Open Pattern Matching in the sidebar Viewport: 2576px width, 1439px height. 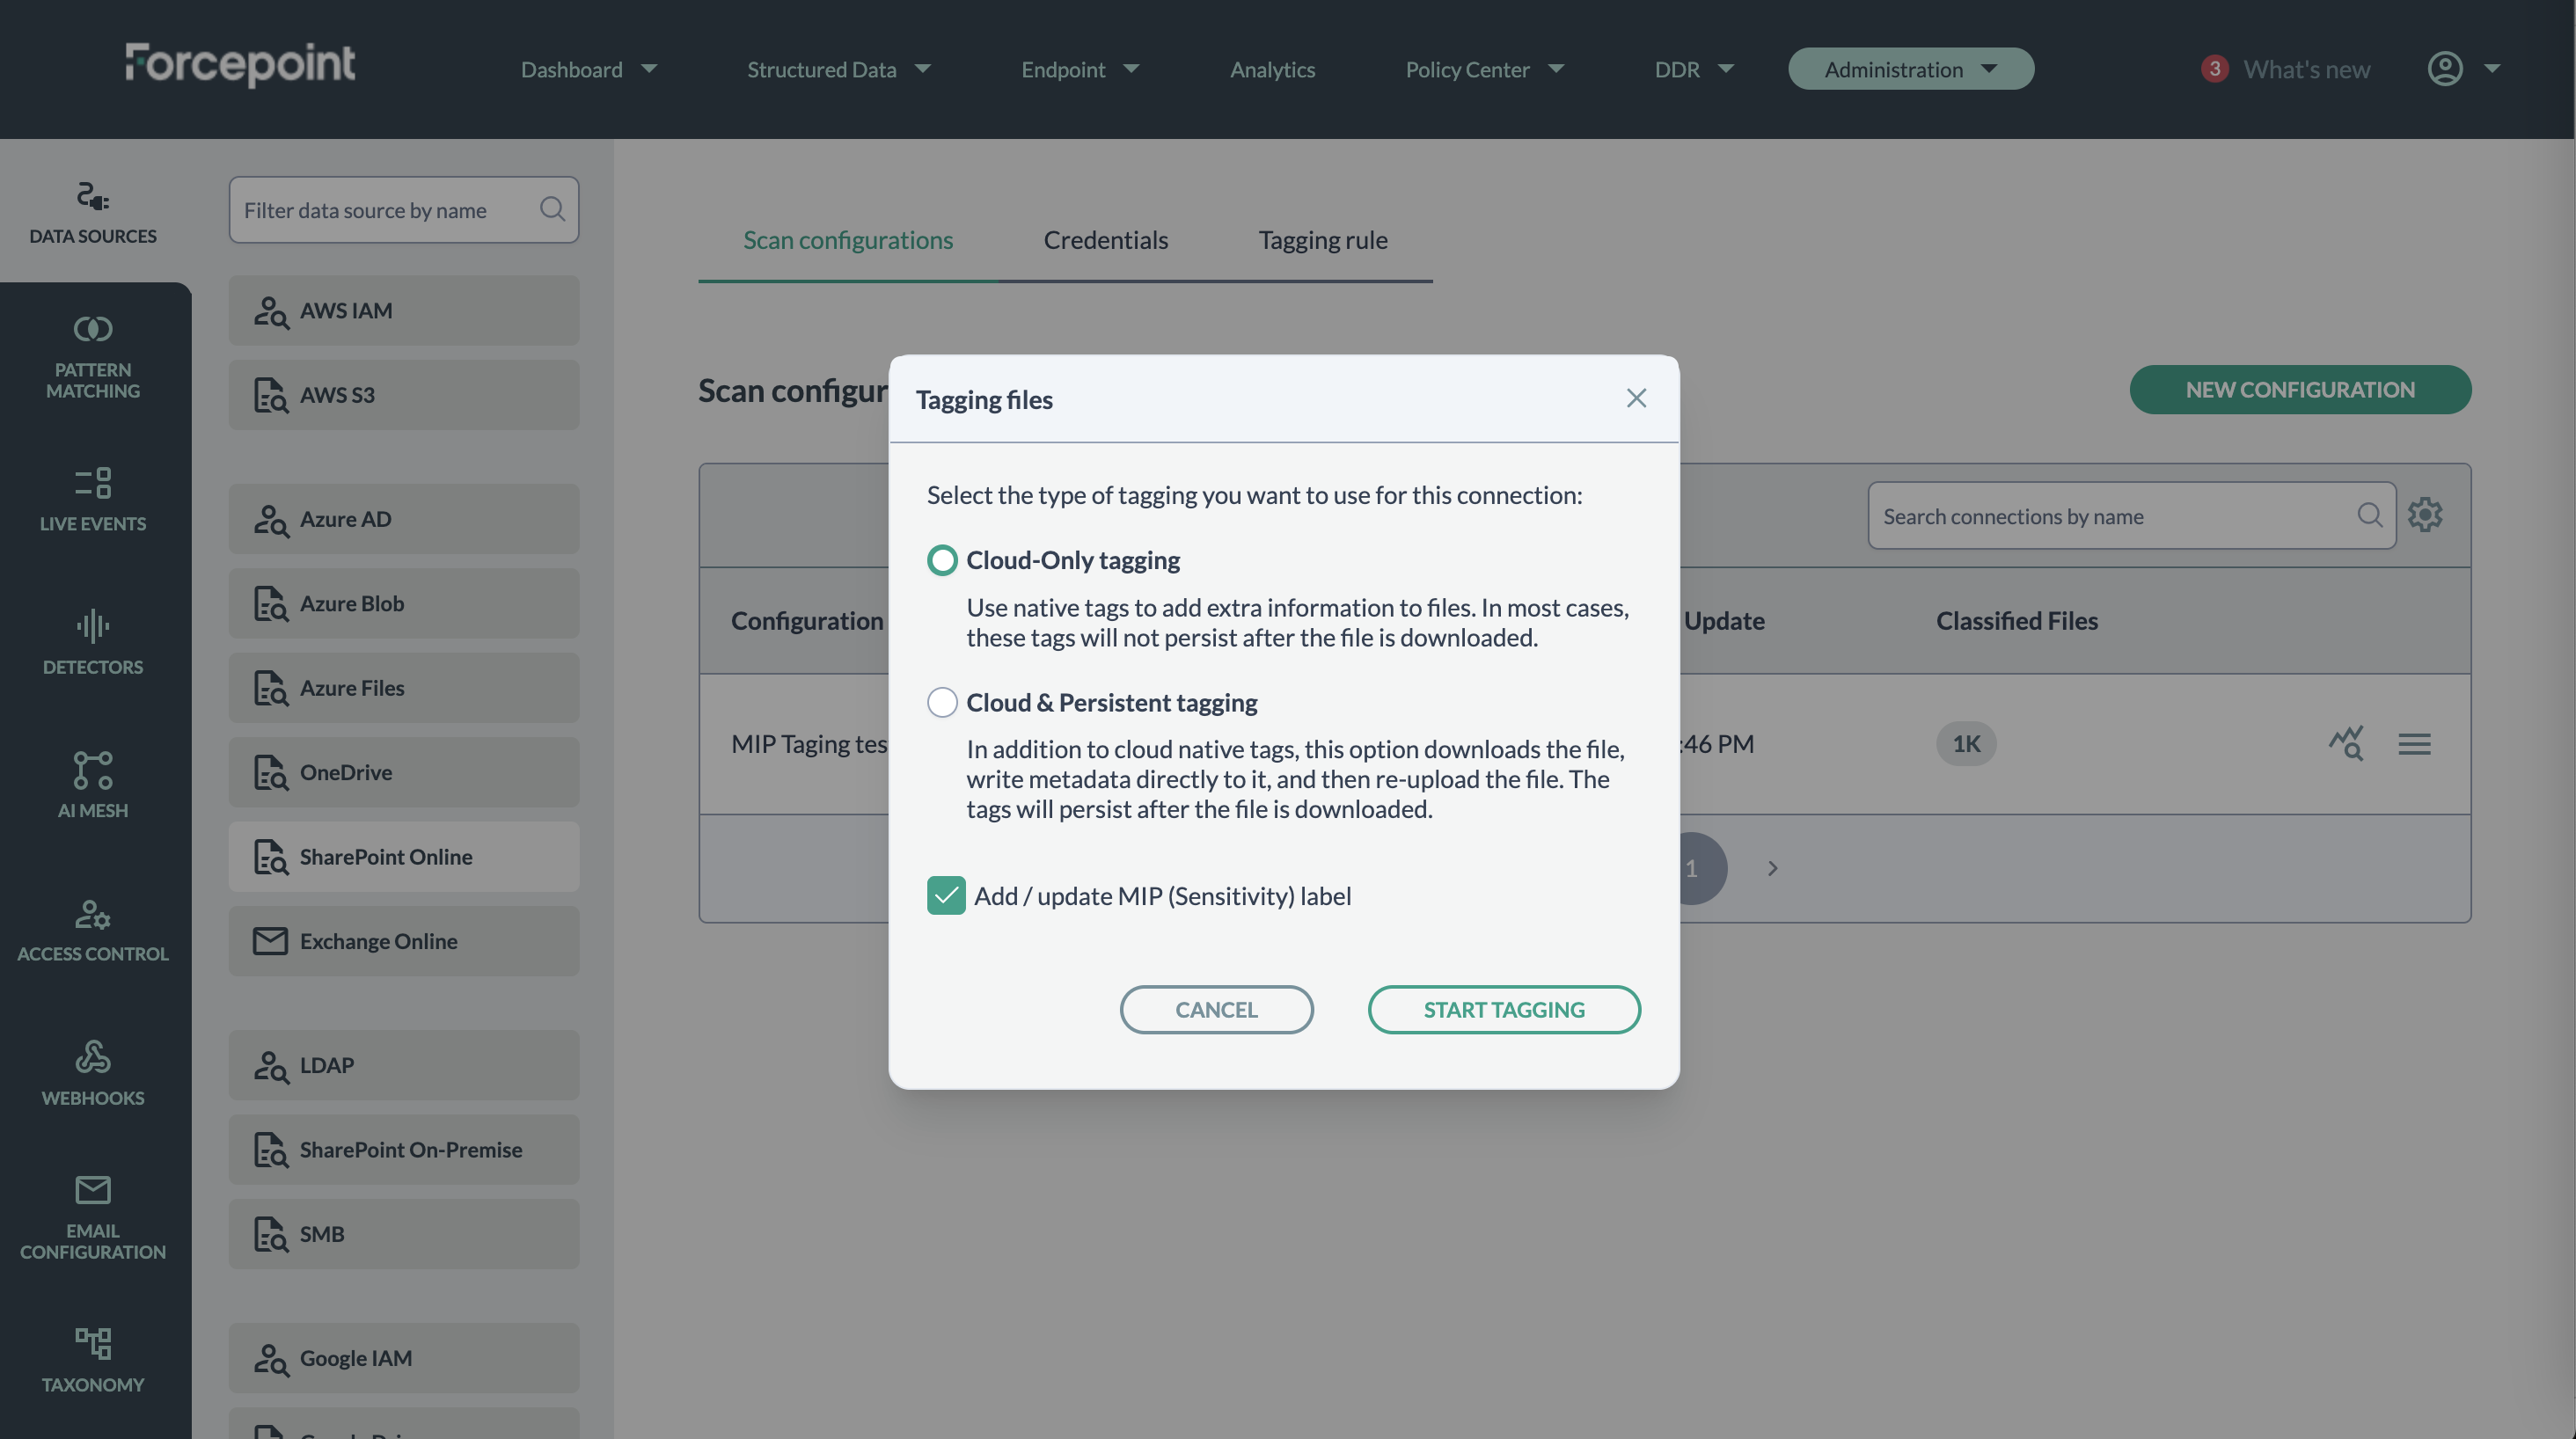[x=92, y=357]
